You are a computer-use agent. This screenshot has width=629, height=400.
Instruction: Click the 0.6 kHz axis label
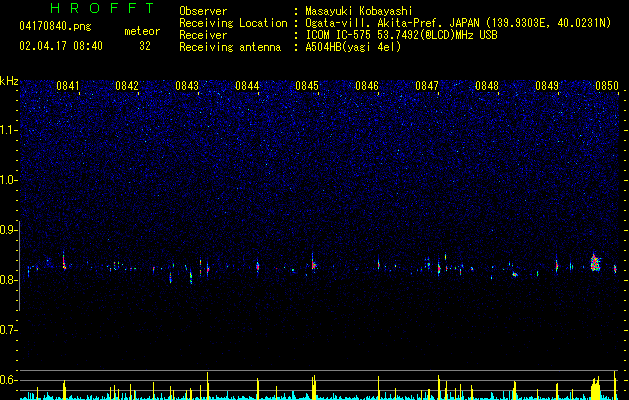(8, 380)
